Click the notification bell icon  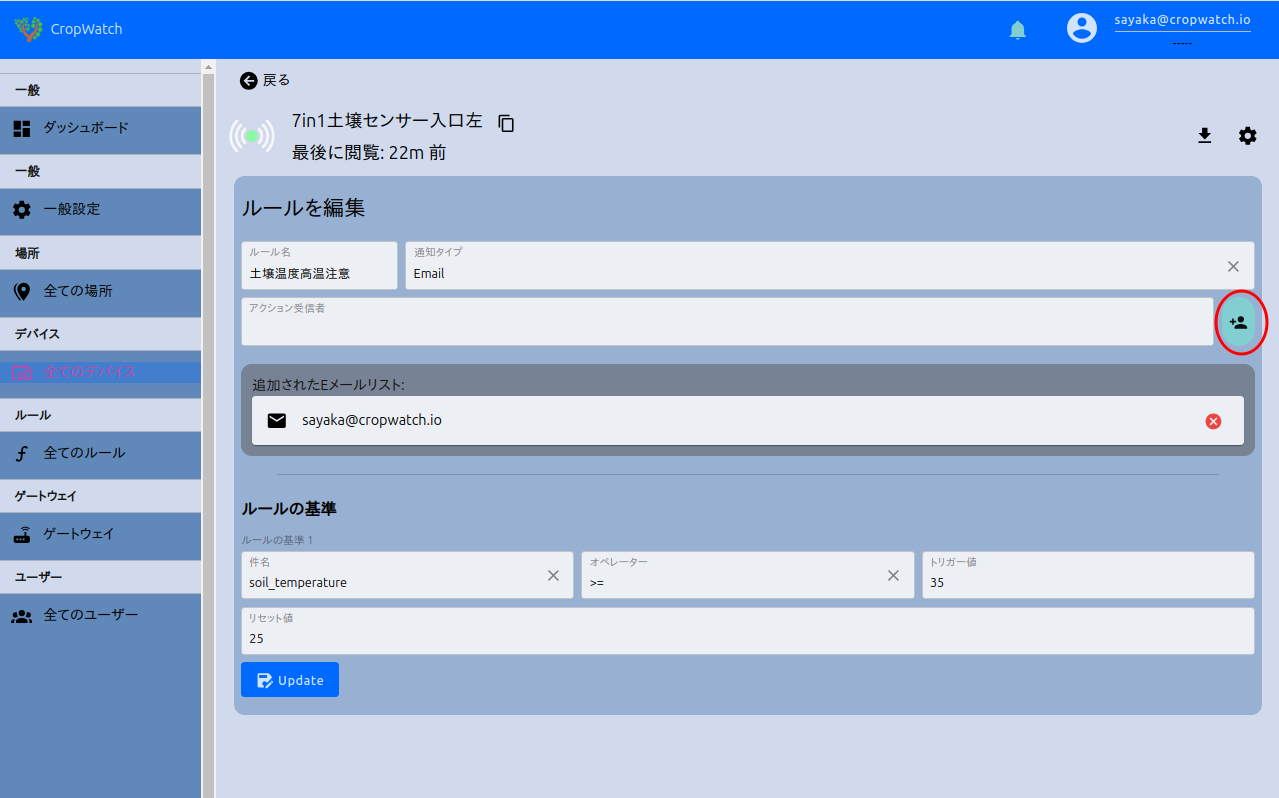pos(1017,30)
